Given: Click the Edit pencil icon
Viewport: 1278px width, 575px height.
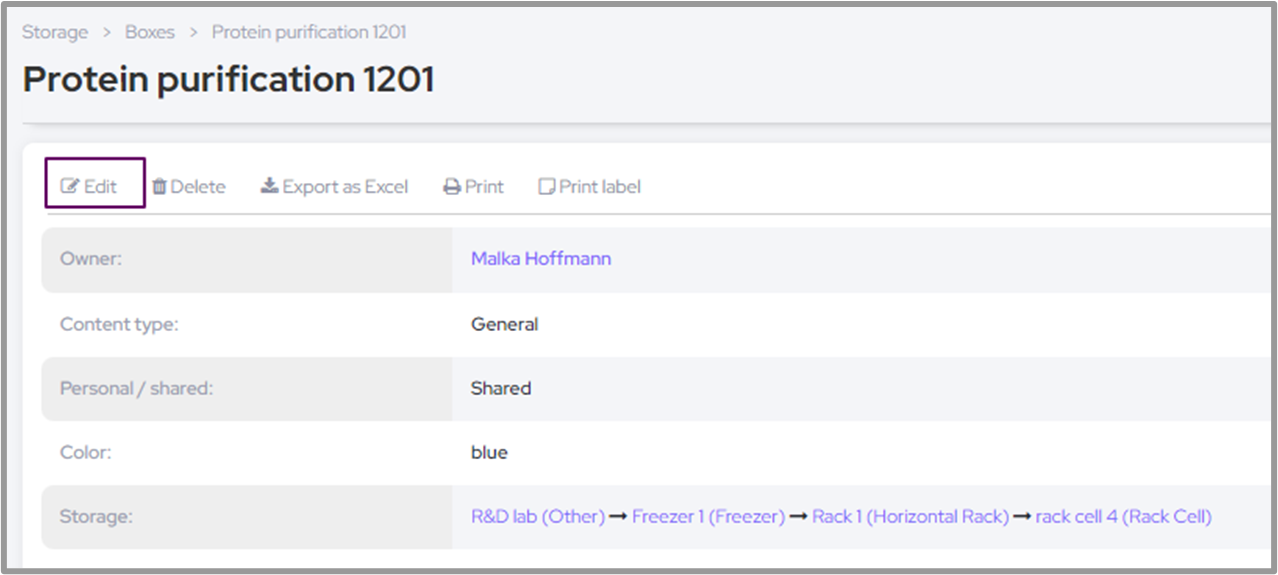Looking at the screenshot, I should (x=70, y=187).
